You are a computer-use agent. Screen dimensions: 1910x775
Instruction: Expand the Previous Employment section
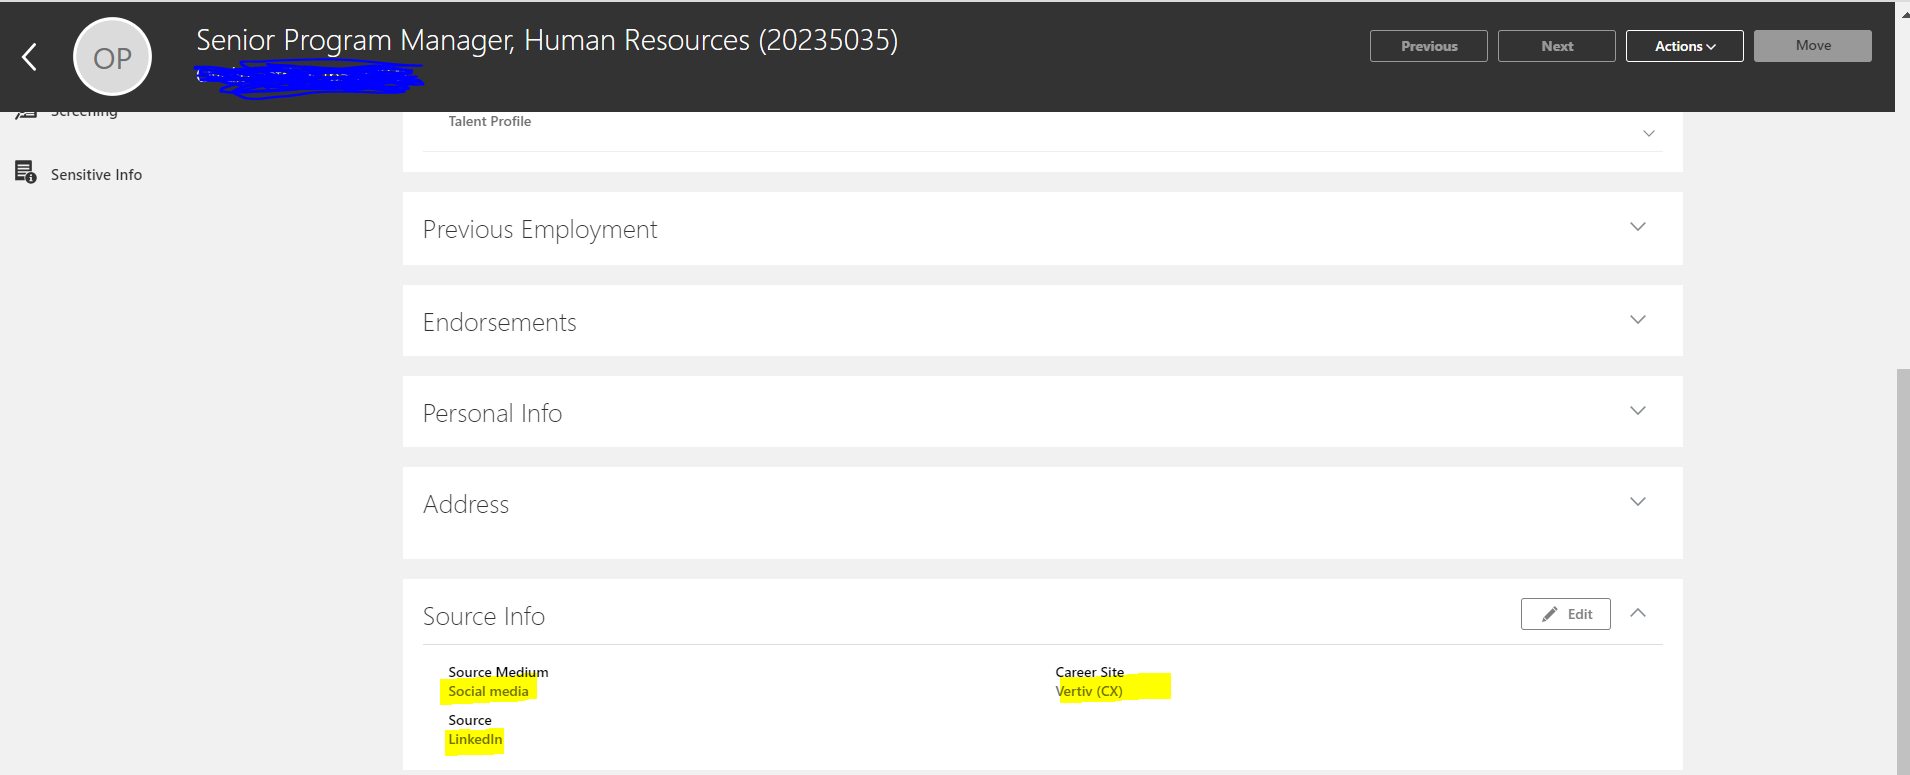[1637, 227]
